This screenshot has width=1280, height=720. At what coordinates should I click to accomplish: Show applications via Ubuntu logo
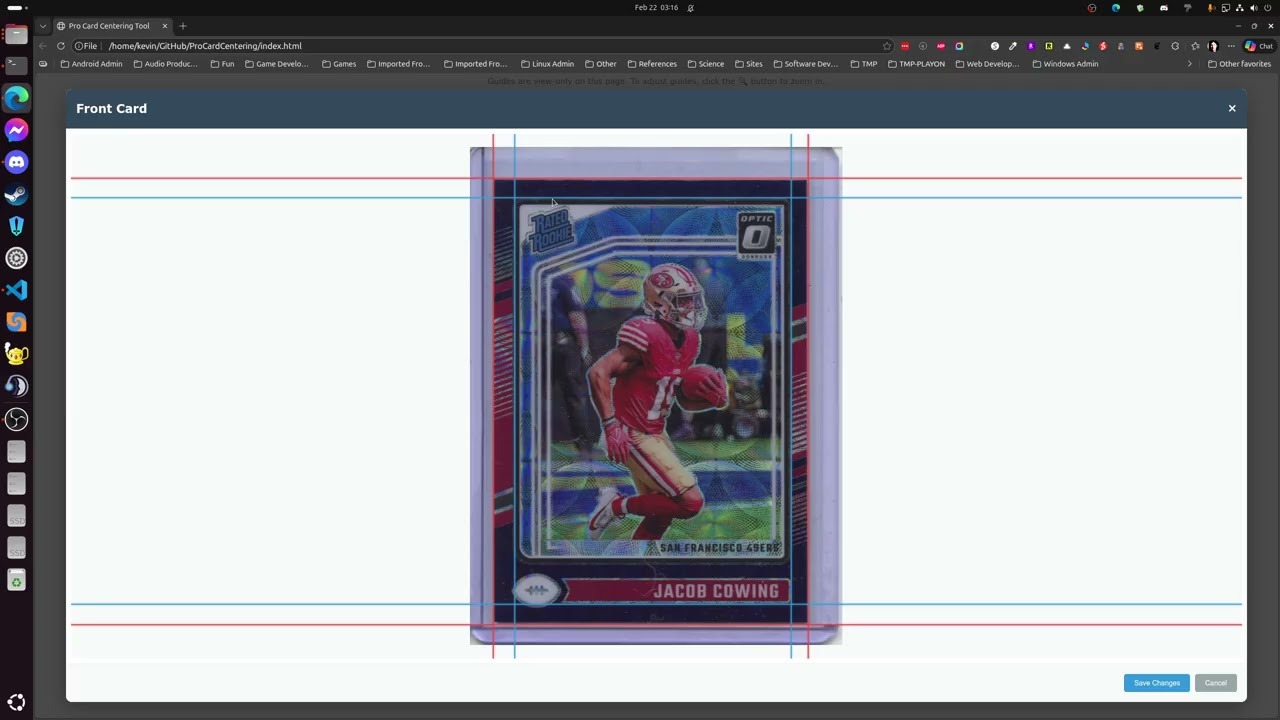point(16,702)
